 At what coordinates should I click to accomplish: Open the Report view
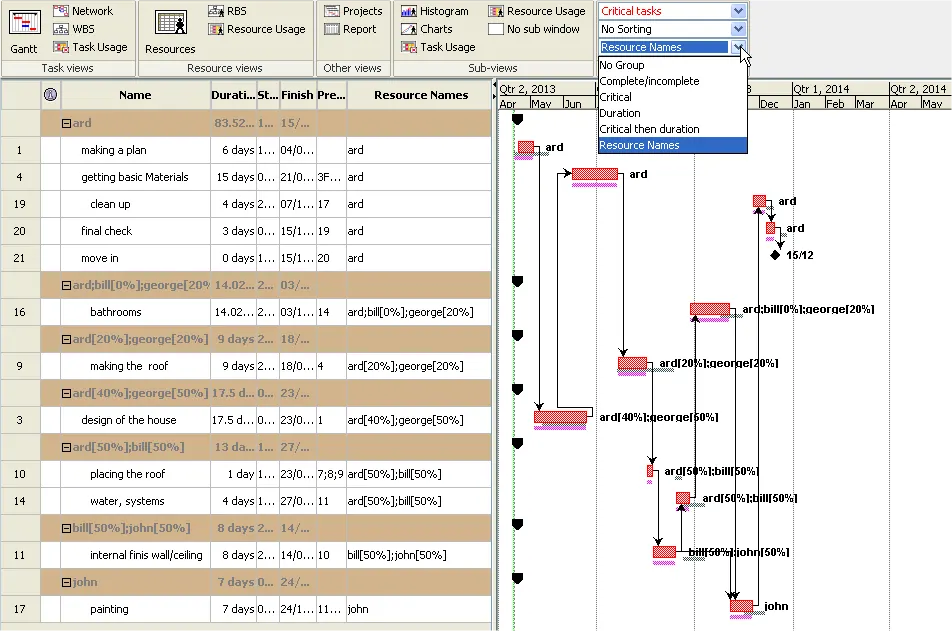(x=350, y=29)
